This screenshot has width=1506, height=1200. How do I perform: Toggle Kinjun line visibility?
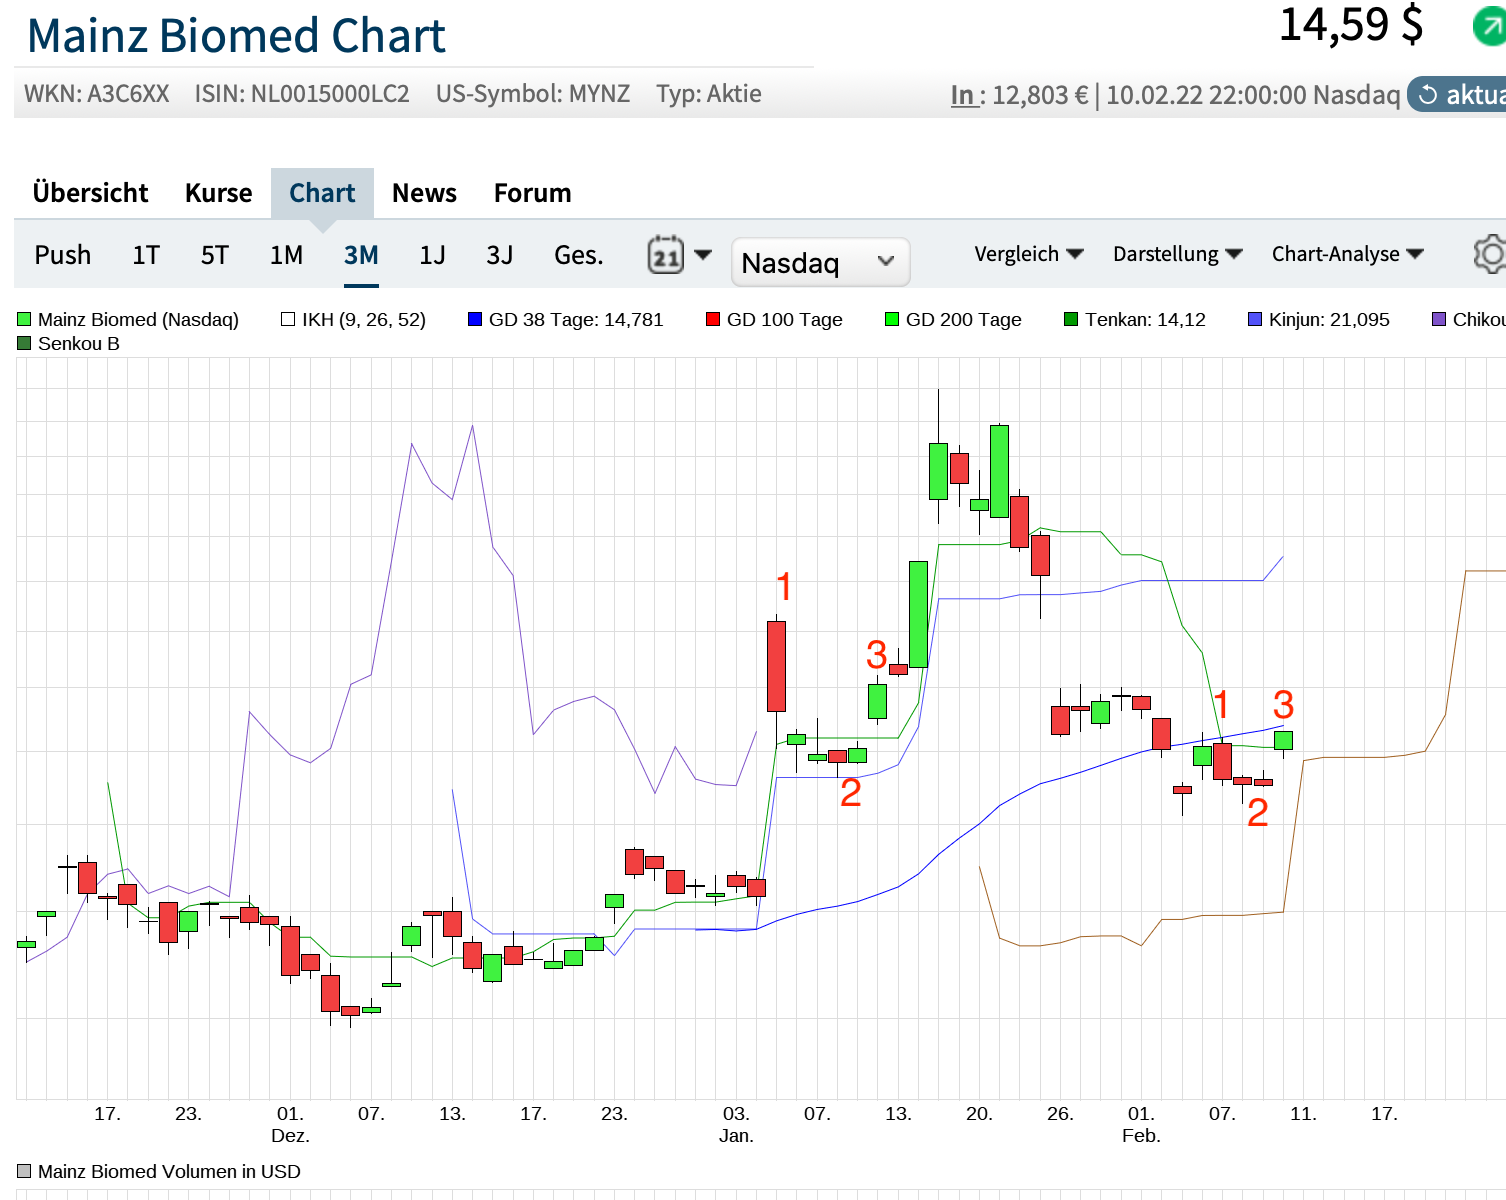tap(1319, 320)
